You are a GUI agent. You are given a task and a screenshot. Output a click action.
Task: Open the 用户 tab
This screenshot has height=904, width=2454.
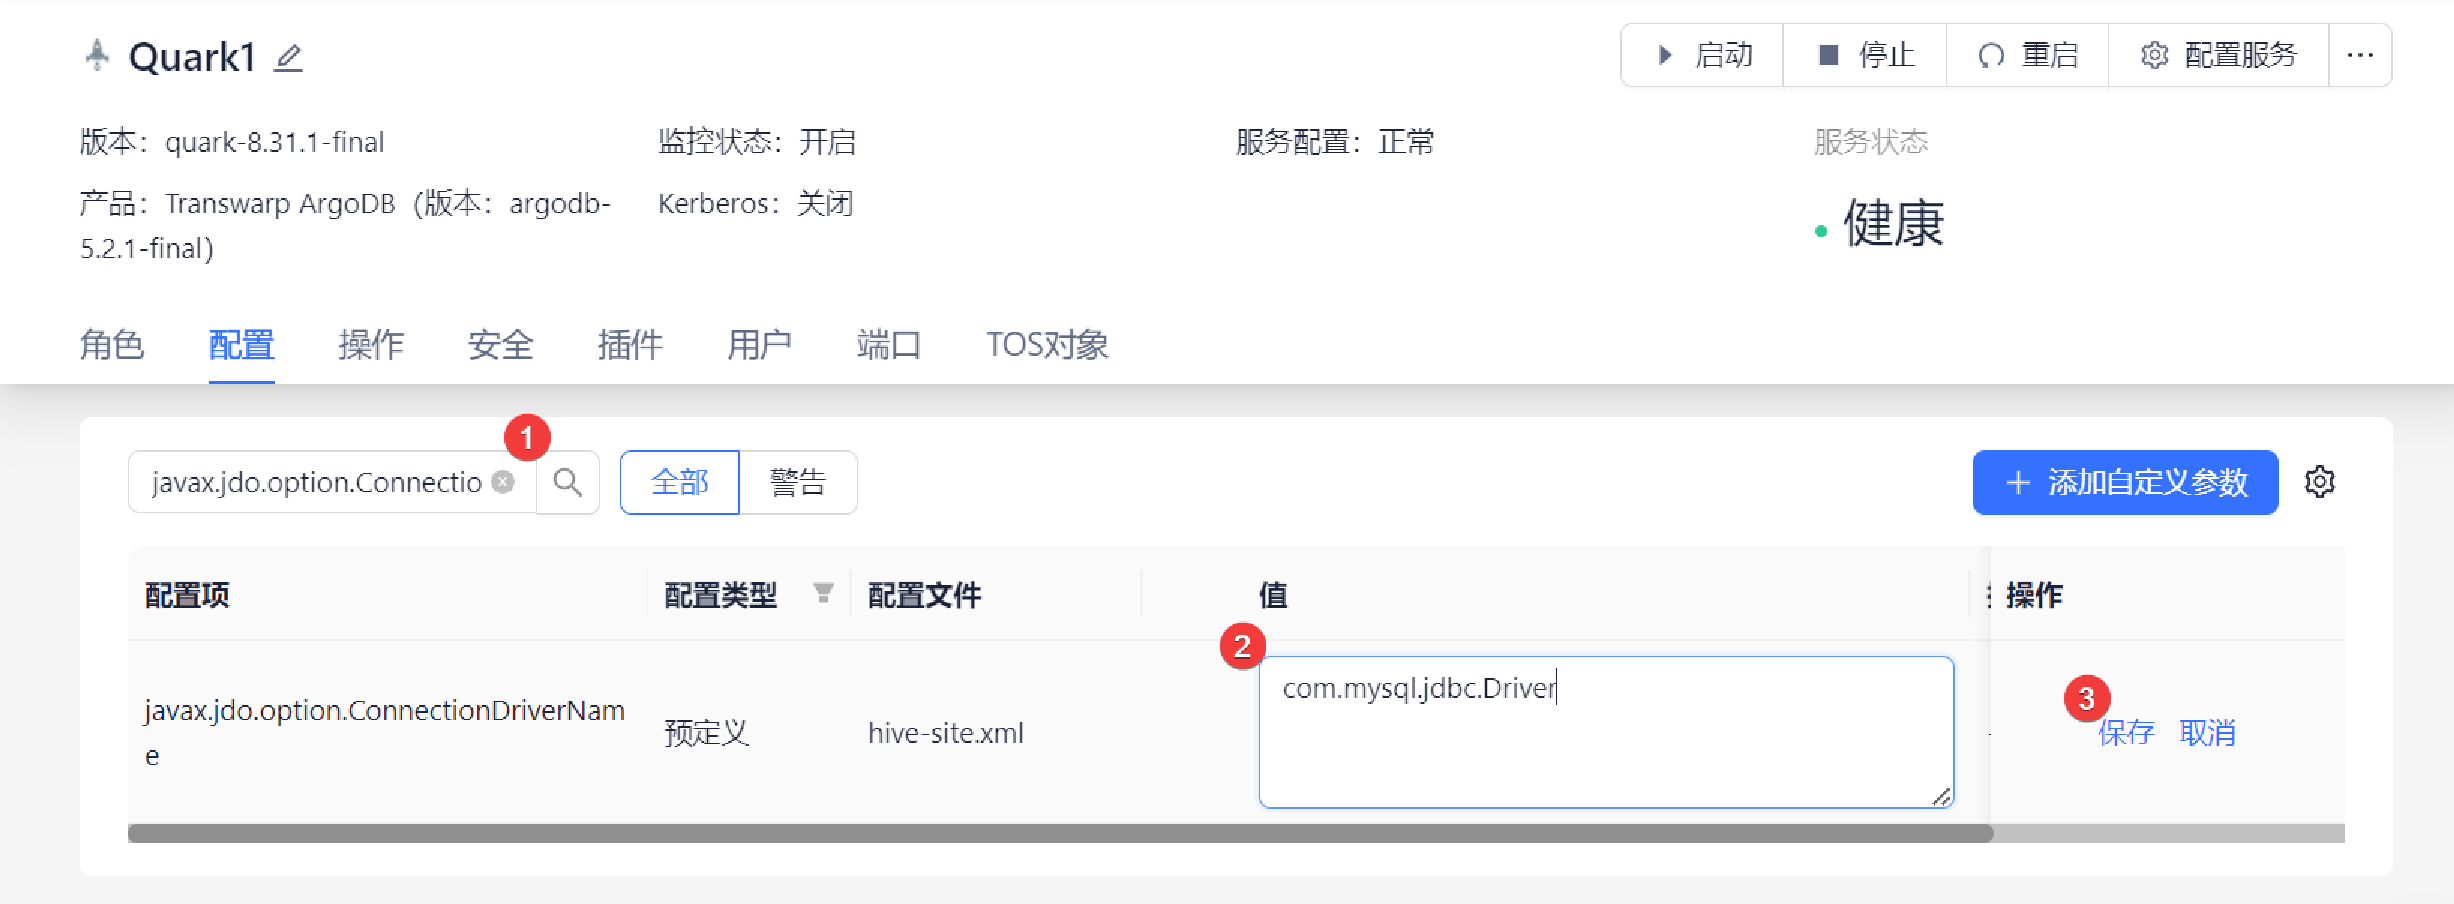pos(759,345)
